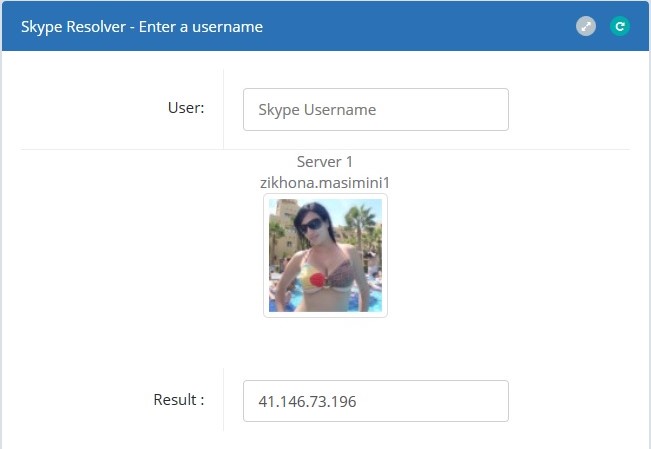Viewport: 651px width, 449px height.
Task: Click the 'User:' label
Action: (x=186, y=108)
